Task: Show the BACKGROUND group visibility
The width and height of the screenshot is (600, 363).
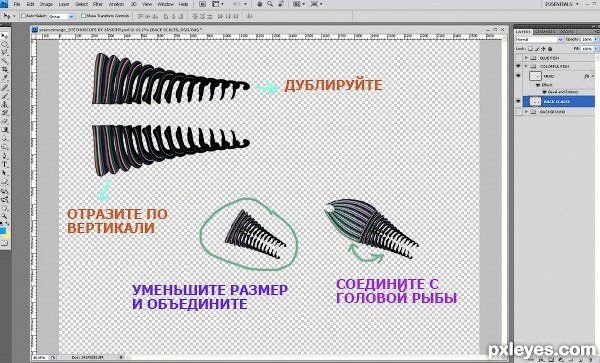Action: tap(518, 112)
